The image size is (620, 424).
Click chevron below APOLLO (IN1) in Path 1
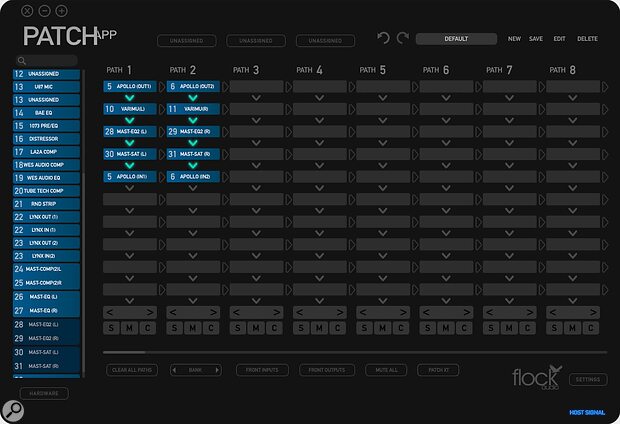(129, 188)
